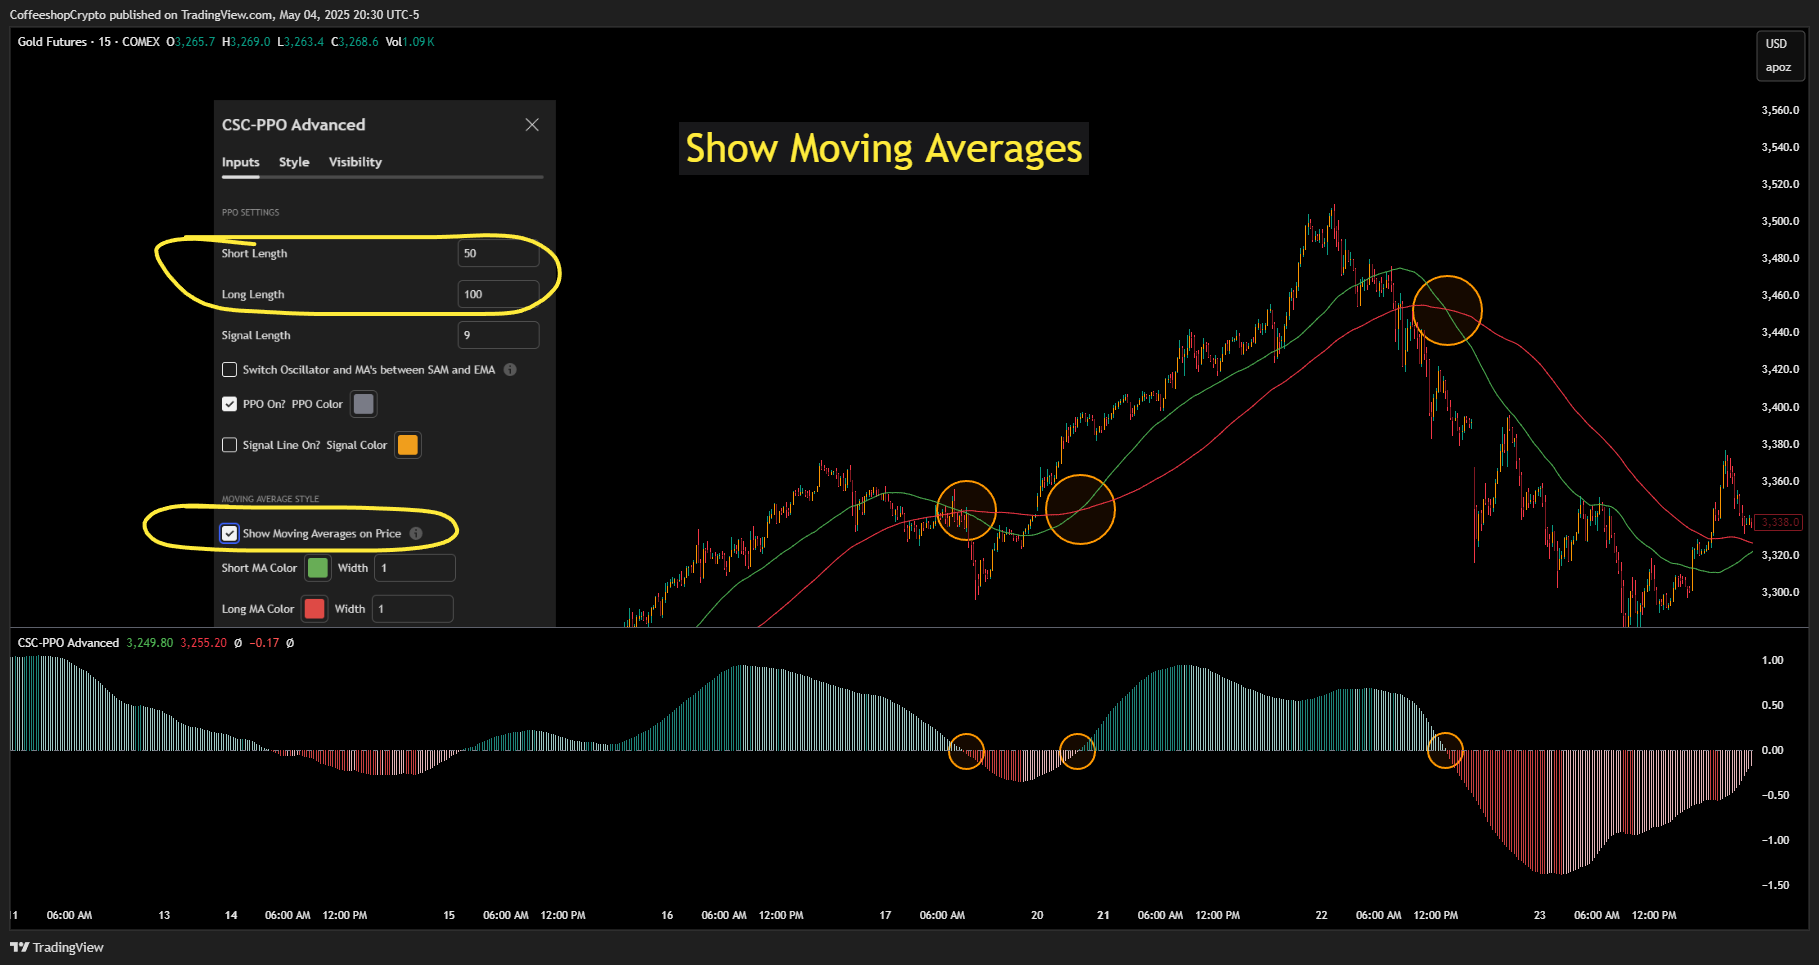The image size is (1819, 965).
Task: Click the 3,338.0 current price label
Action: click(1779, 522)
